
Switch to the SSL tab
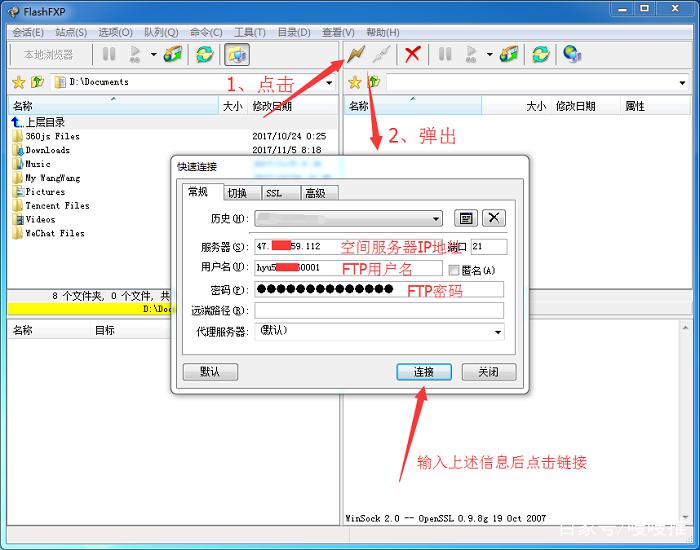[x=280, y=193]
